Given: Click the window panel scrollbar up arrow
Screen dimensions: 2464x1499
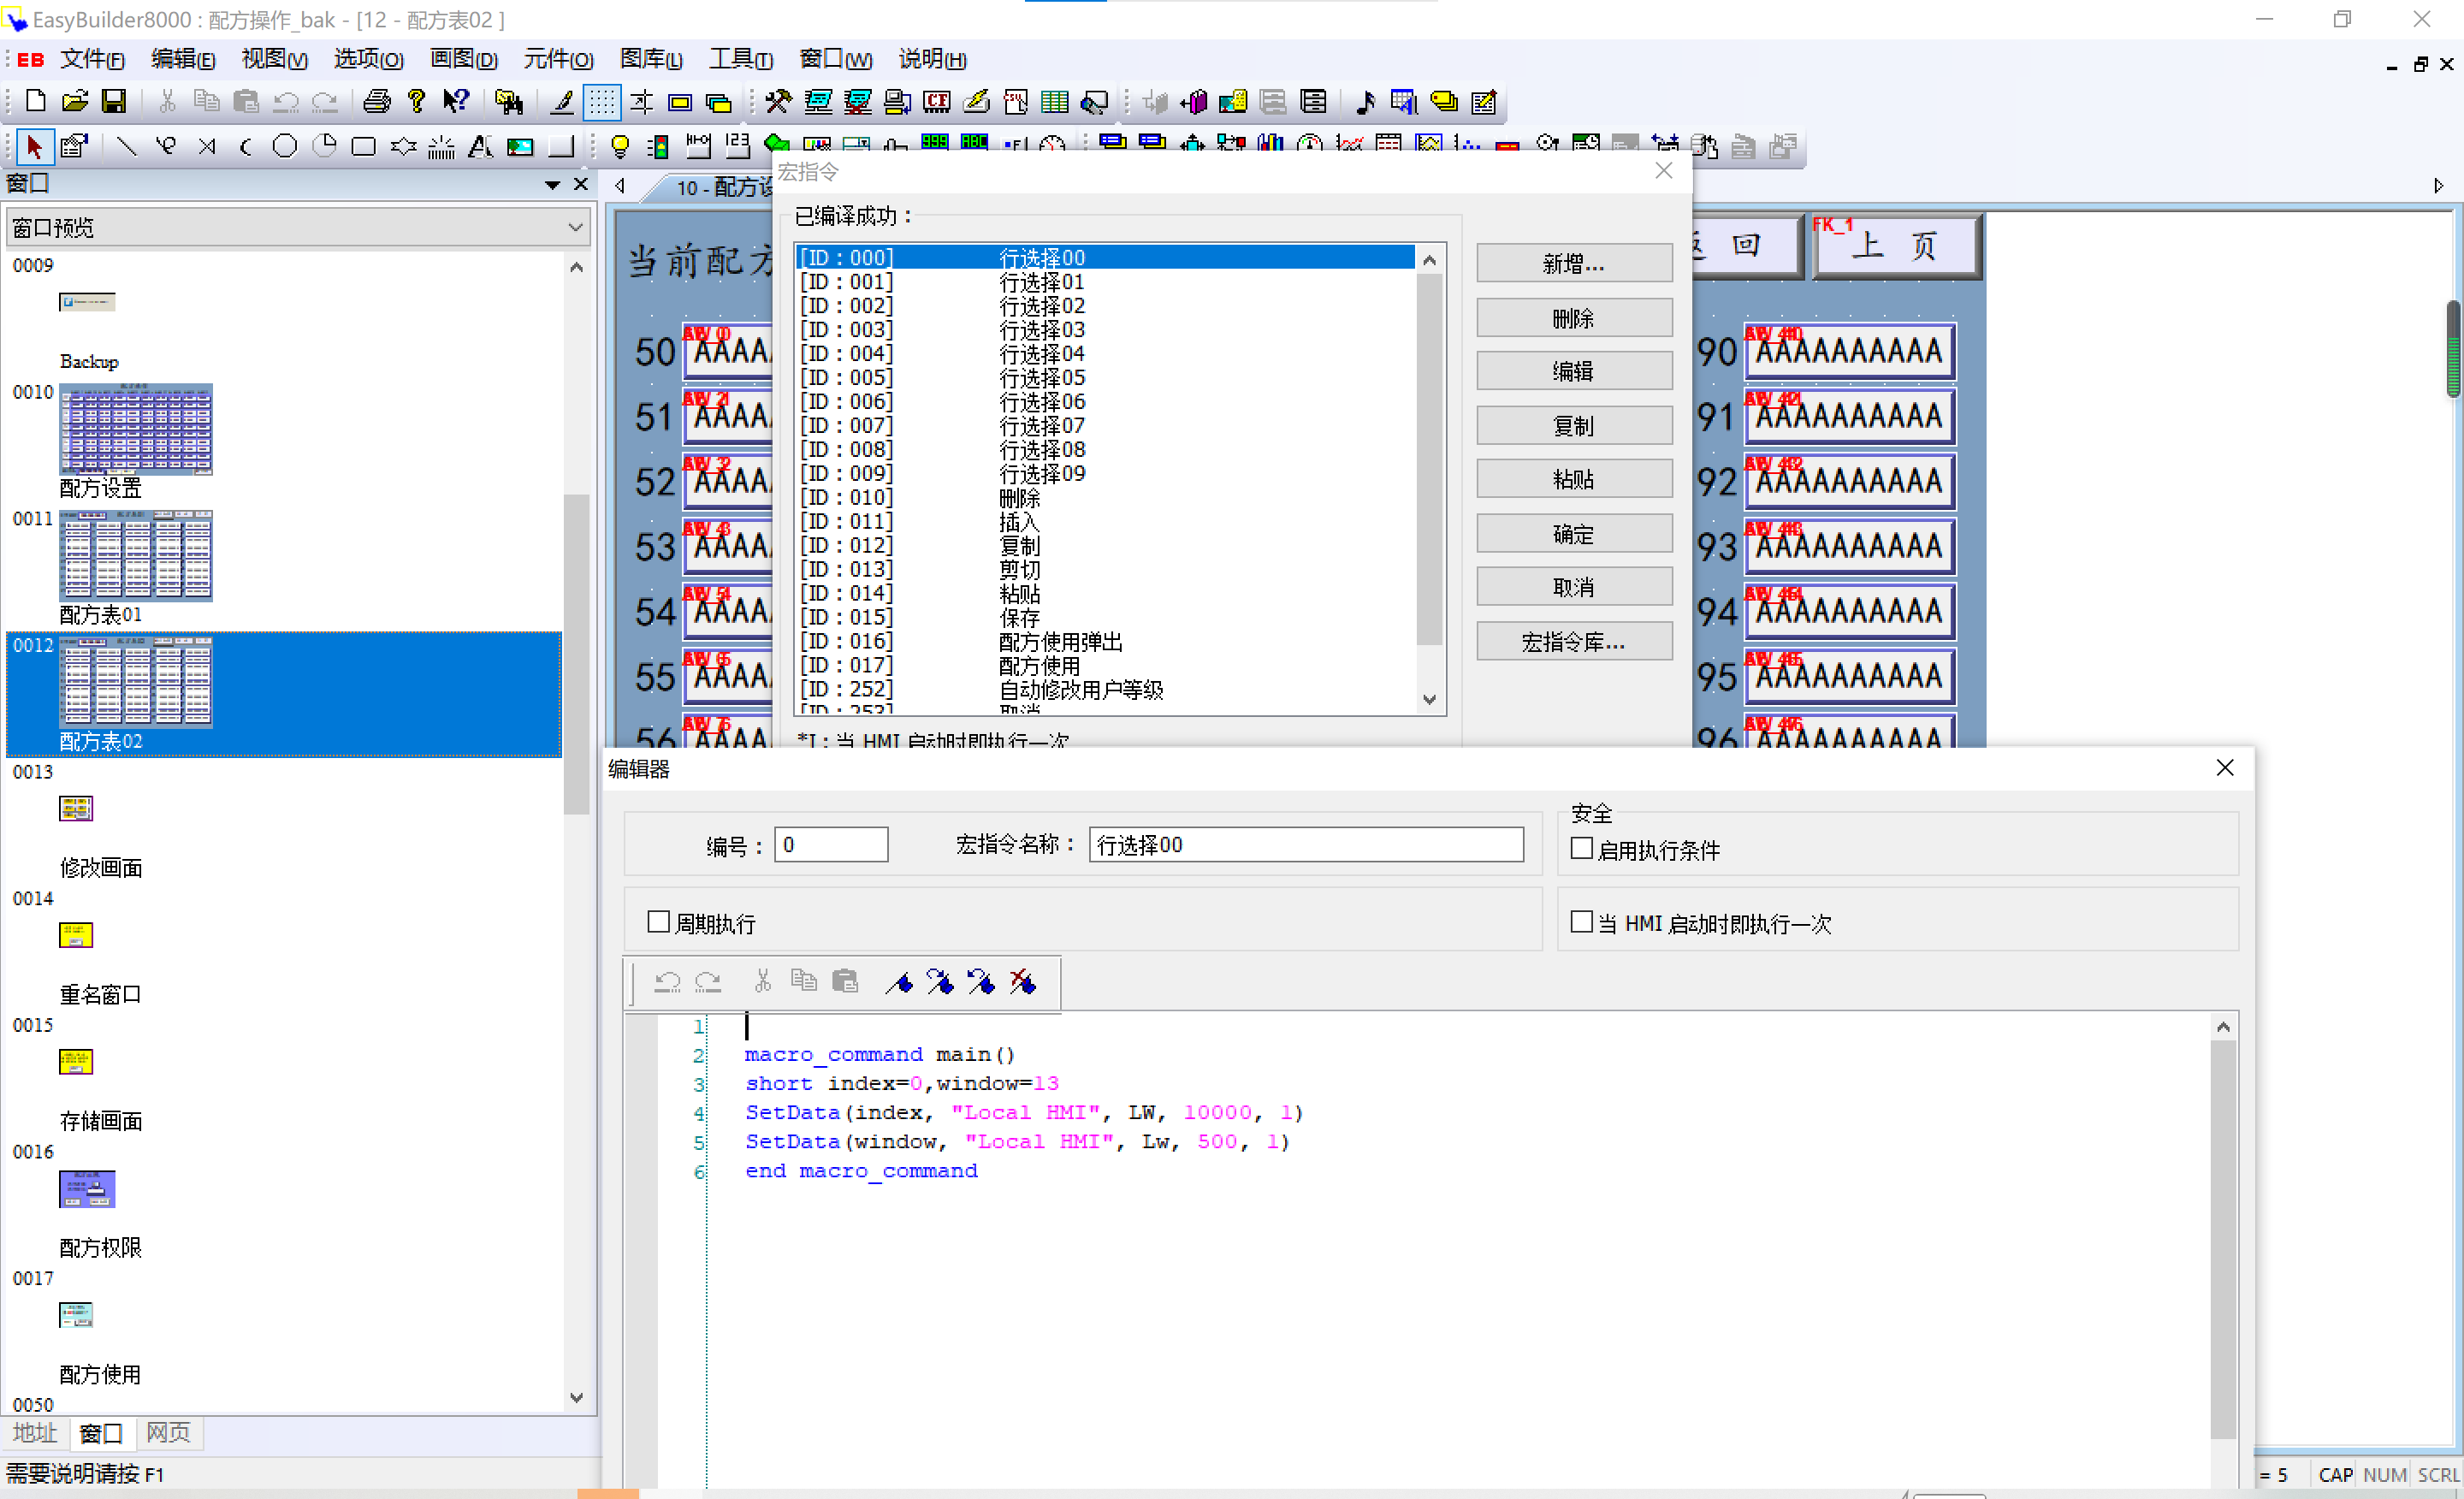Looking at the screenshot, I should tap(577, 267).
